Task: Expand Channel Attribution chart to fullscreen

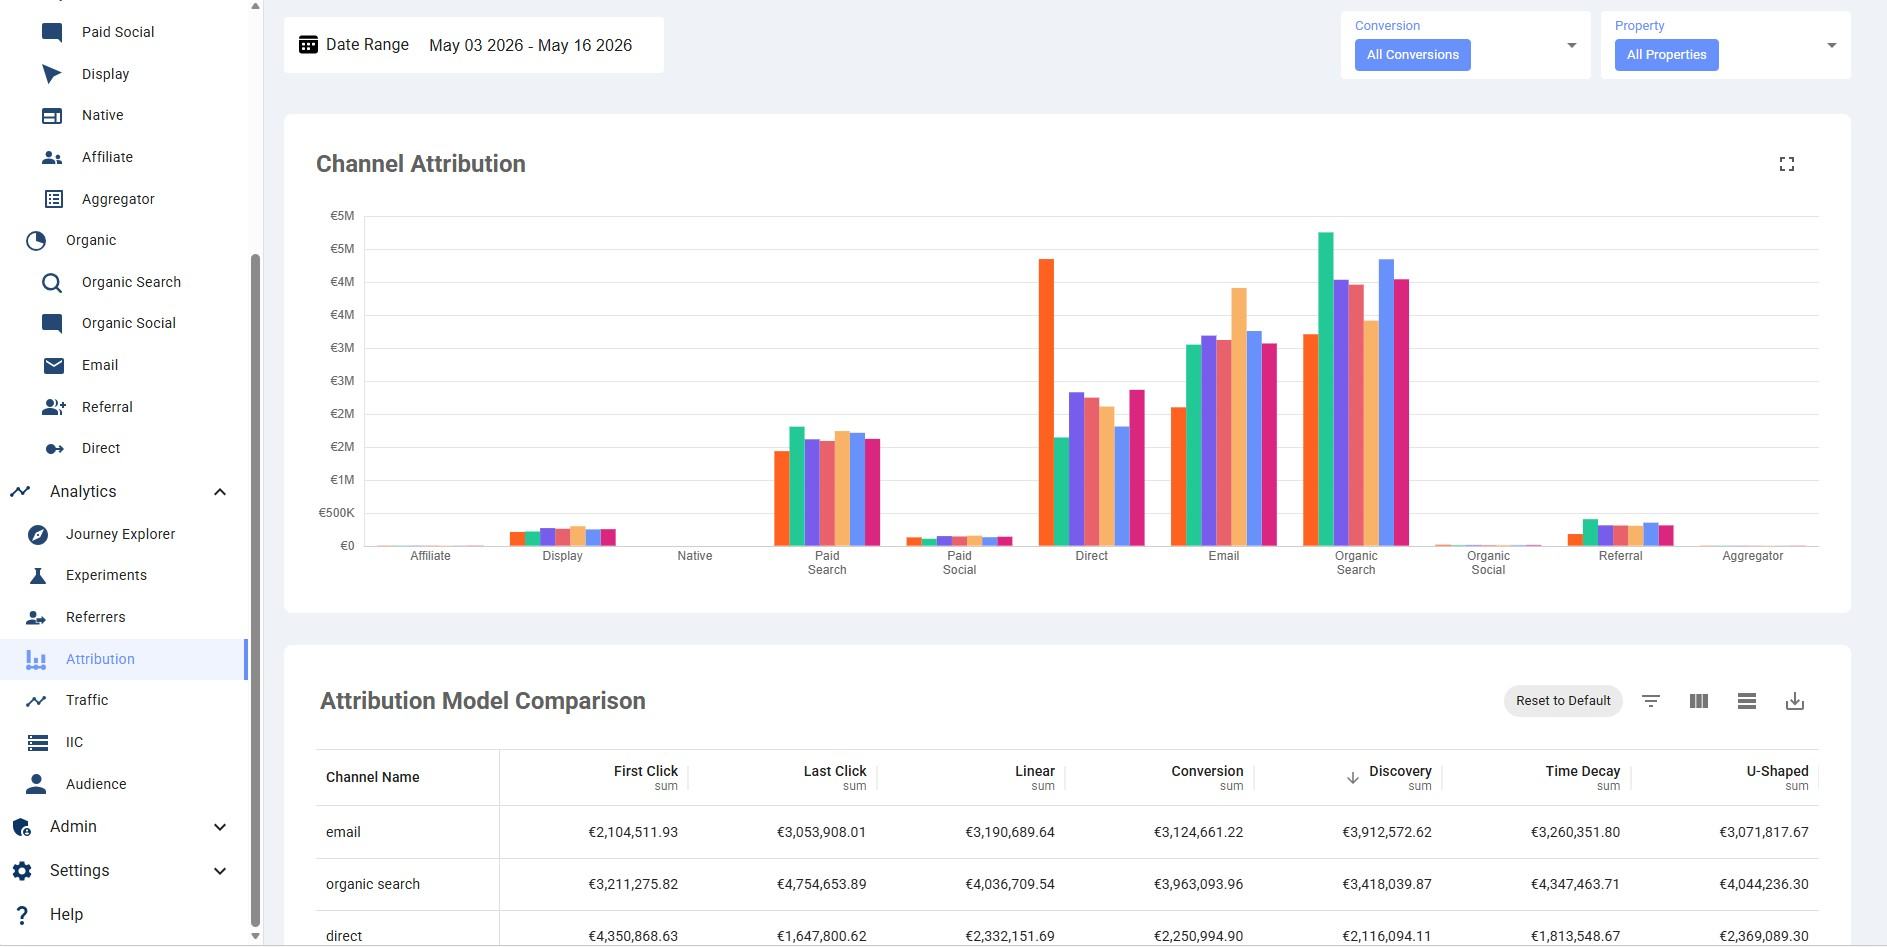Action: 1787,164
